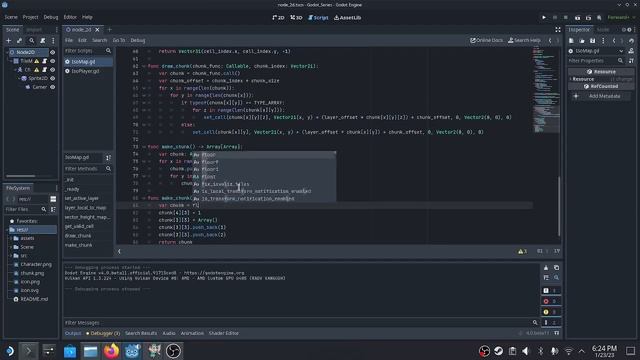The width and height of the screenshot is (640, 360).
Task: Go to previous script edit location arrow
Action: coord(550,40)
